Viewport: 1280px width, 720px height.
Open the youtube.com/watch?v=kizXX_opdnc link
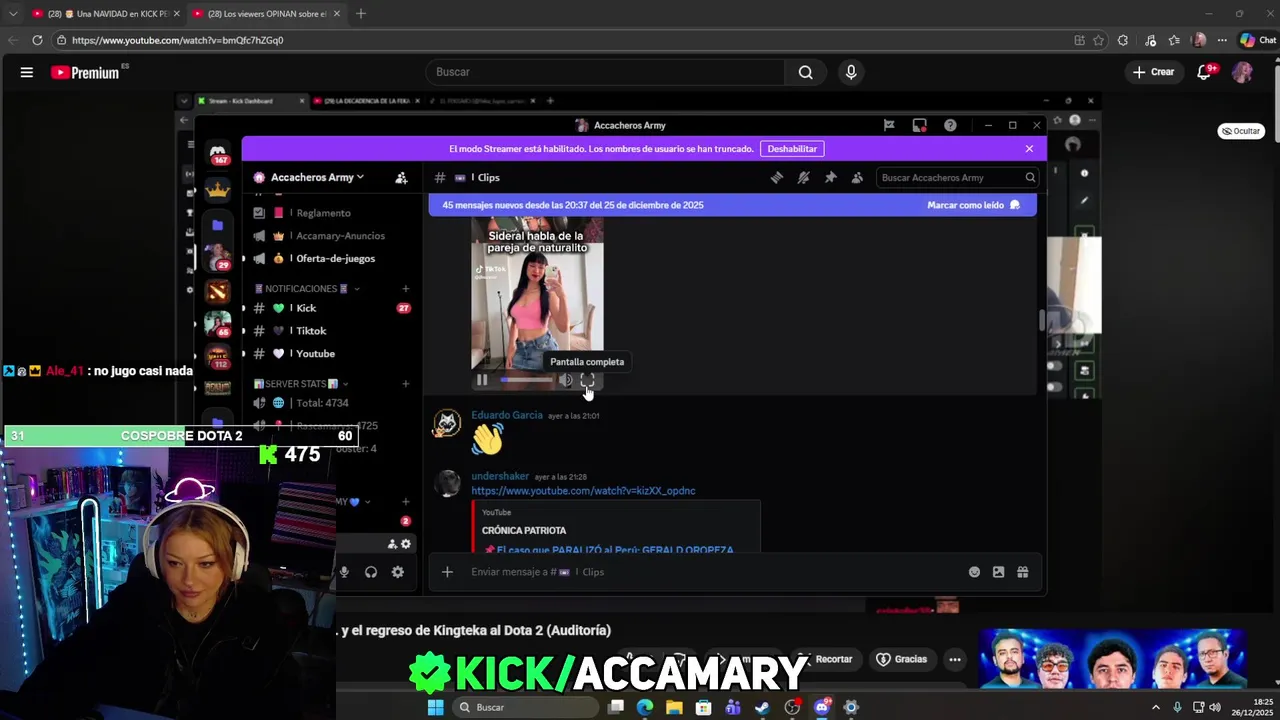pyautogui.click(x=583, y=491)
